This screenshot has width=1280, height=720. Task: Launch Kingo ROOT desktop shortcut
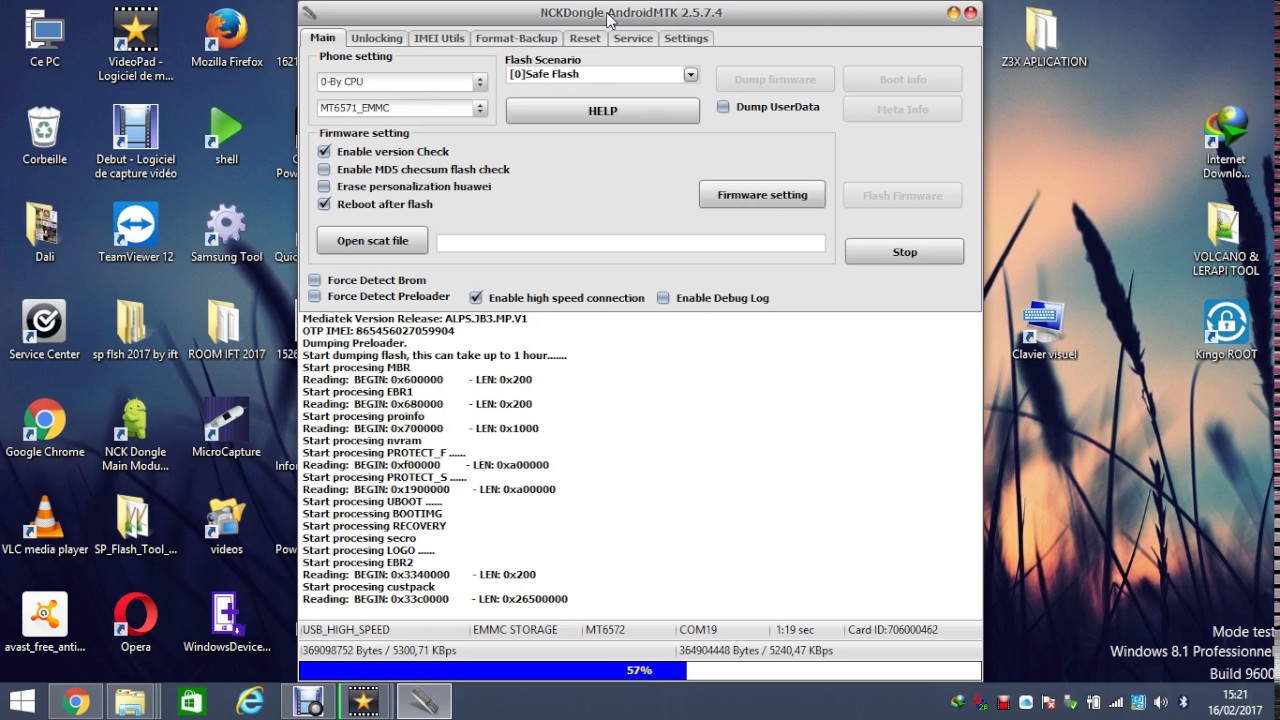pyautogui.click(x=1226, y=330)
